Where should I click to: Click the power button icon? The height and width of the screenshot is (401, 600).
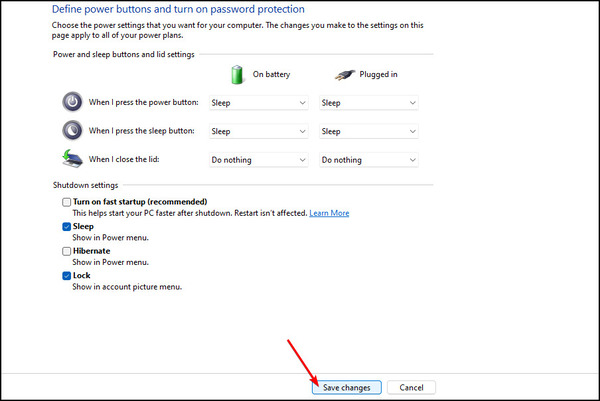coord(72,102)
